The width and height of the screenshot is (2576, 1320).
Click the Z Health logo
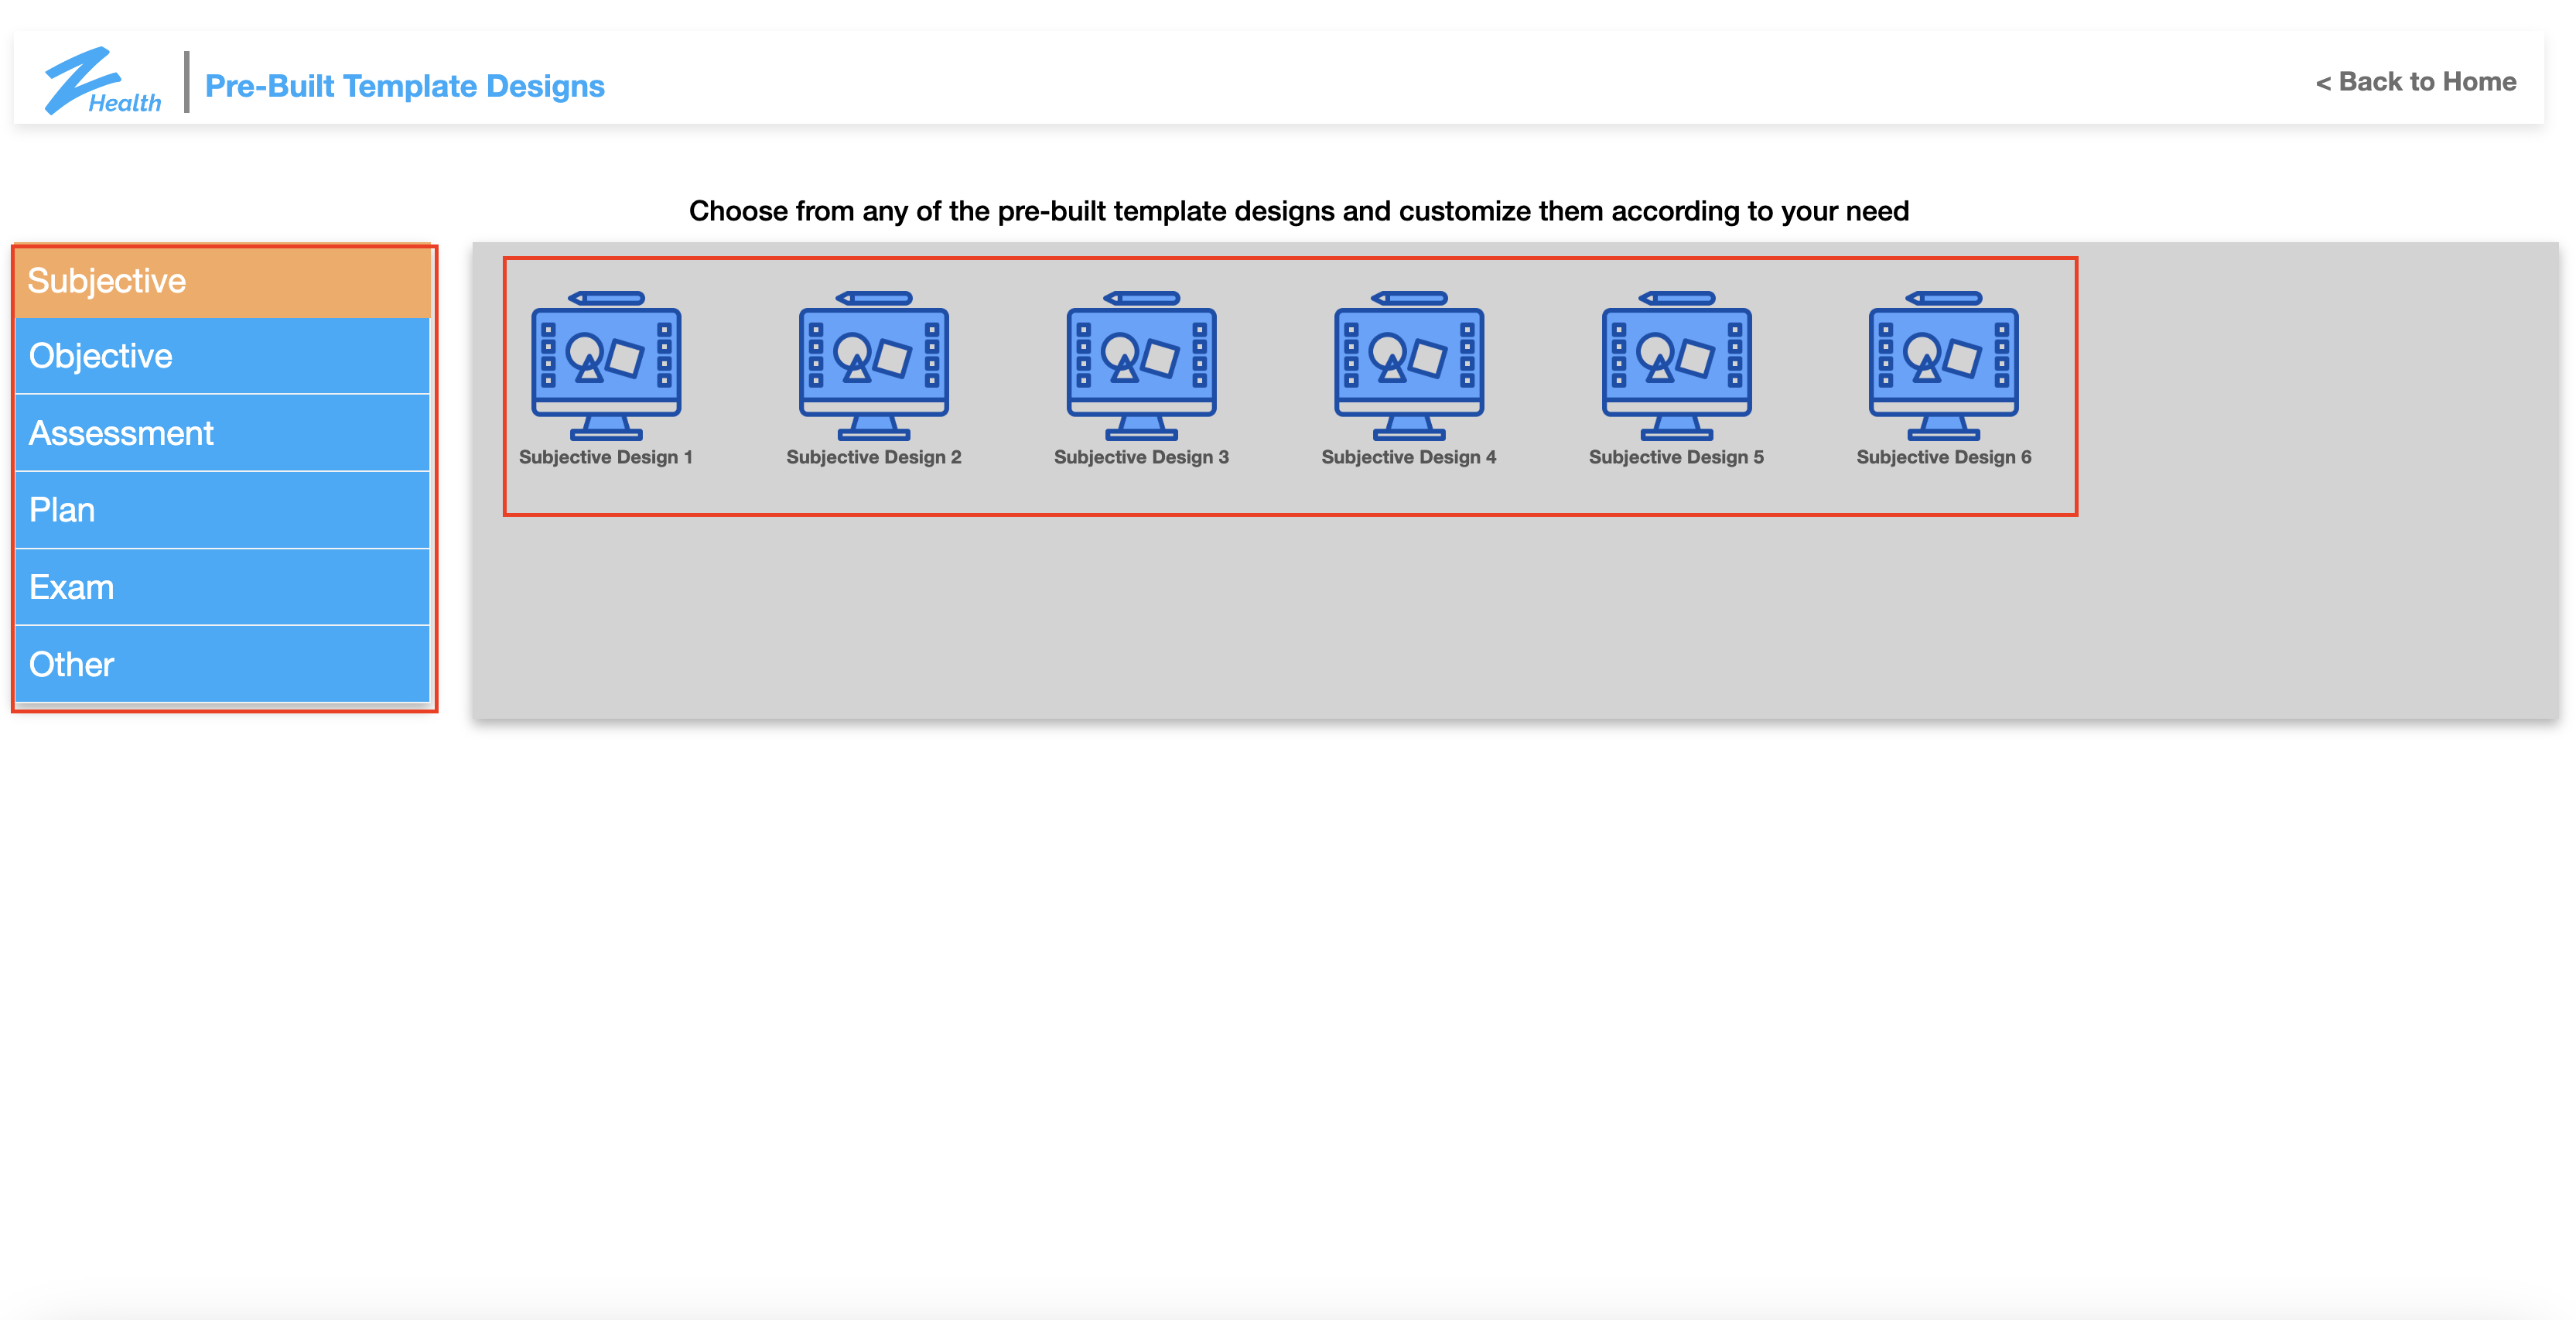click(102, 81)
